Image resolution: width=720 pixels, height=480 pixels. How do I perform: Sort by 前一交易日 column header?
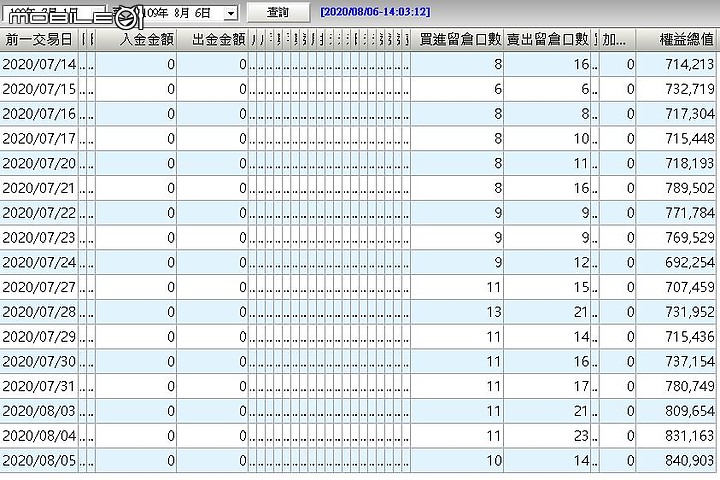(39, 40)
